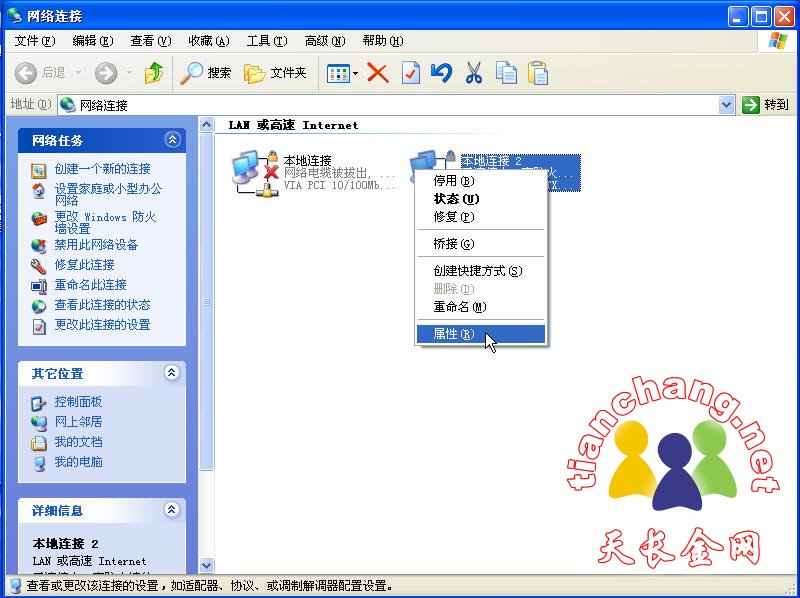Click the Views grid icon

[338, 73]
